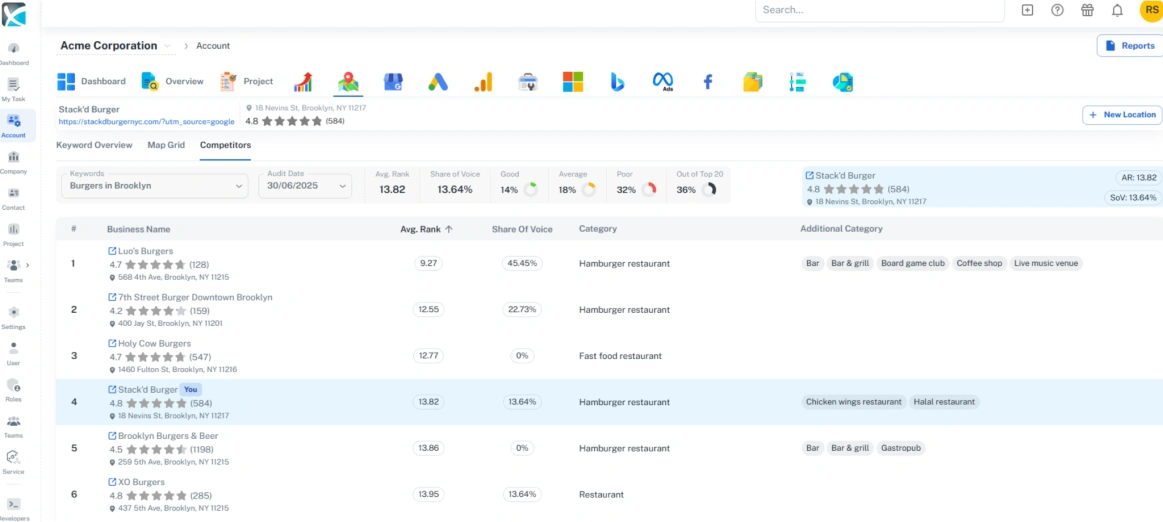The image size is (1163, 522).
Task: Click the gift box icon in the header
Action: tap(1087, 10)
